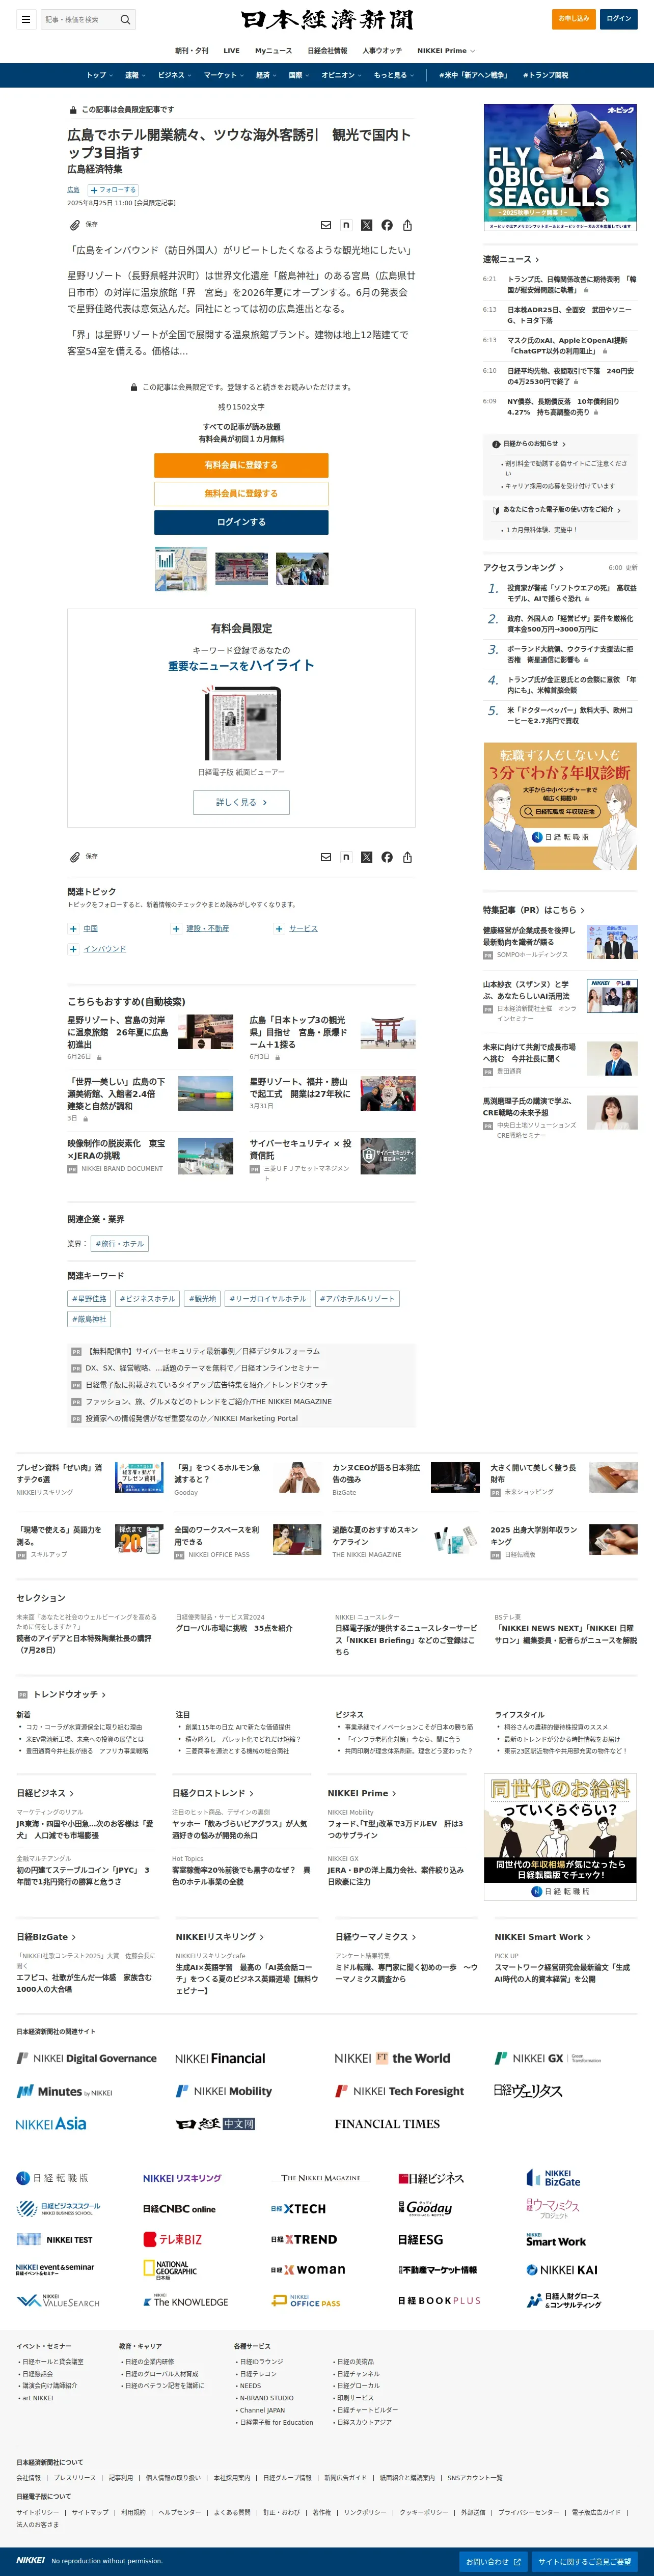Open 日経中文网 logo link

click(x=215, y=2124)
